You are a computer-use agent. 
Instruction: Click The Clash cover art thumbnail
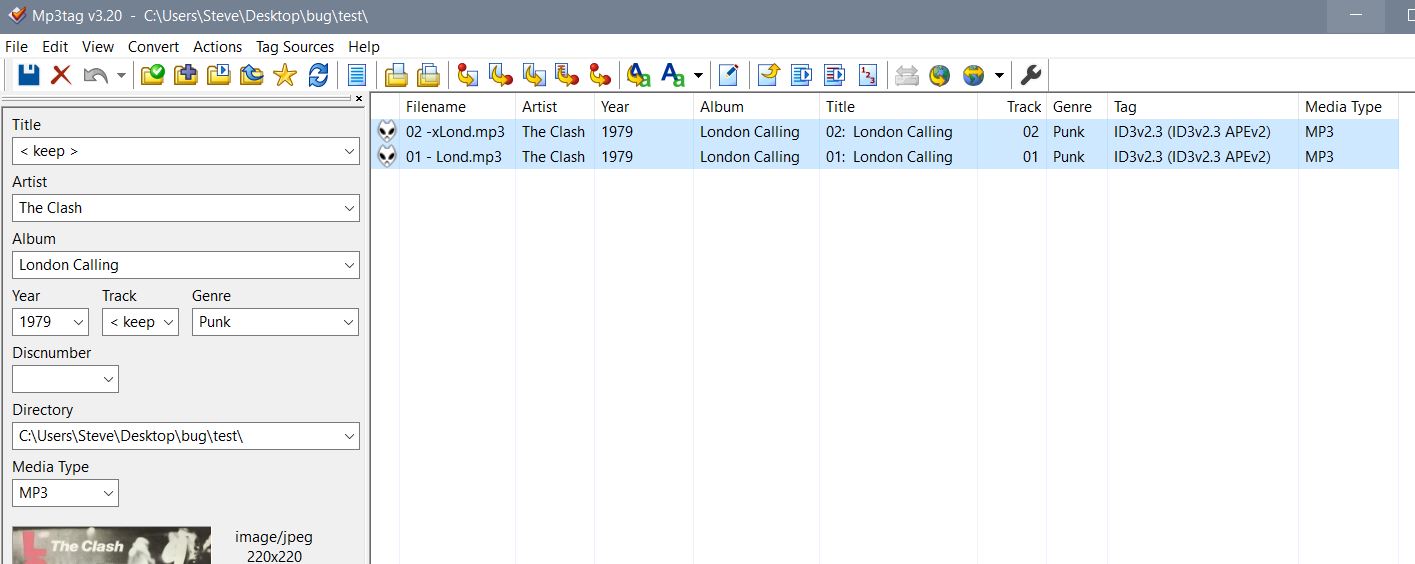point(111,545)
